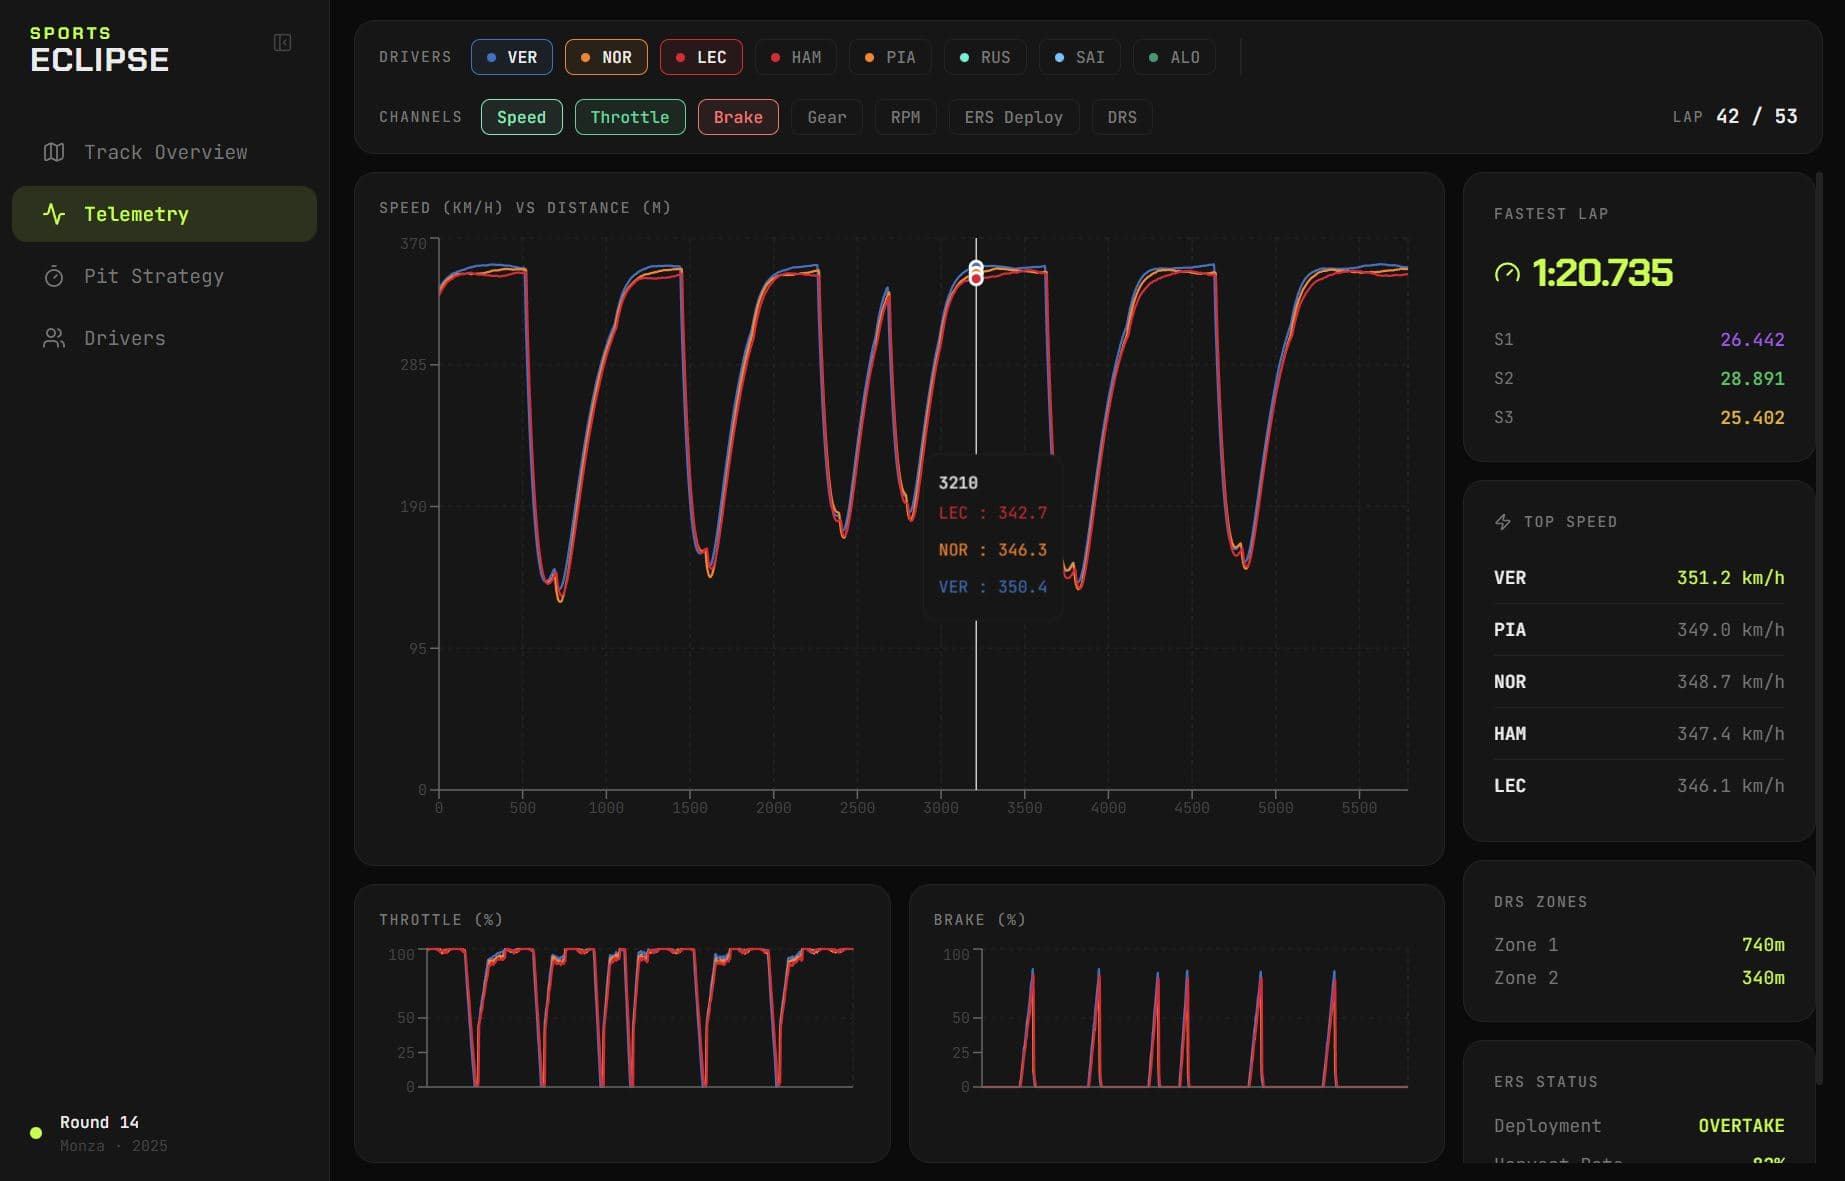Select the NOR top speed row
This screenshot has width=1845, height=1181.
(1639, 682)
